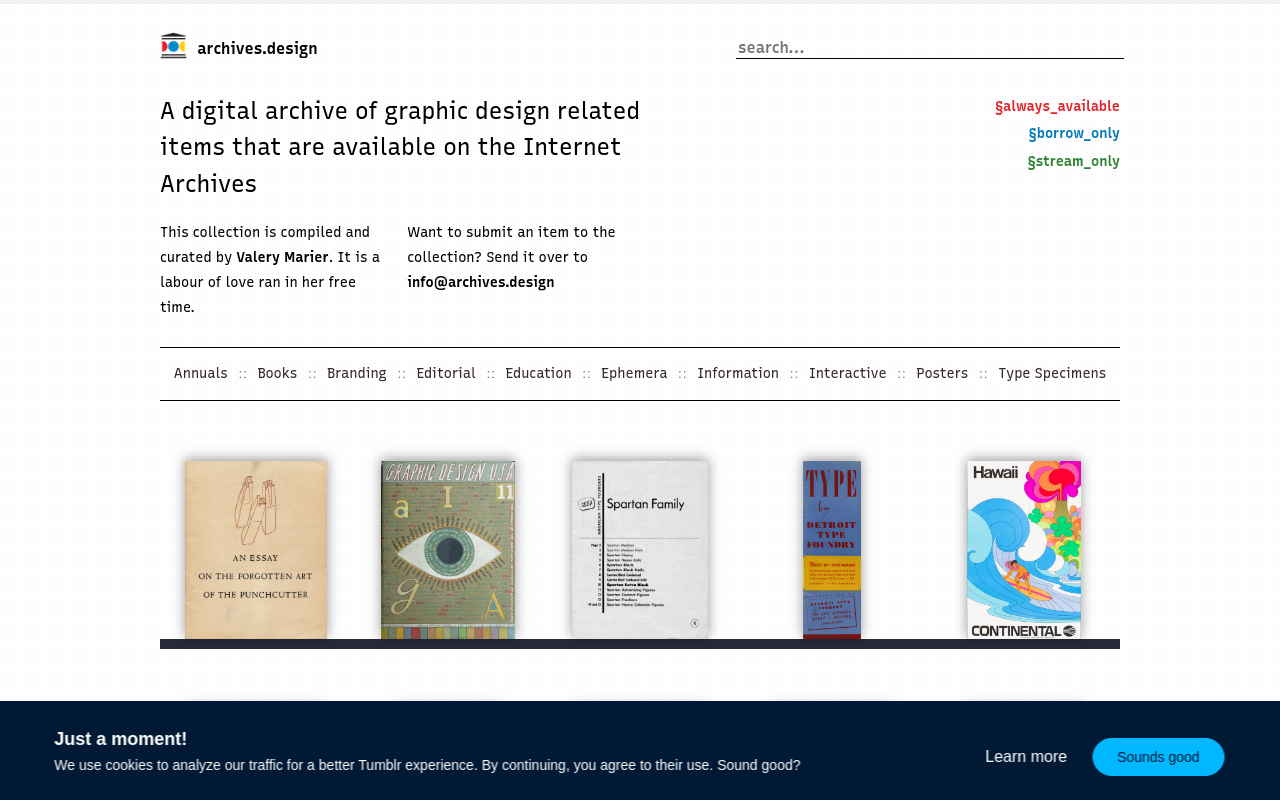The height and width of the screenshot is (800, 1280).
Task: View the Information category
Action: 738,373
